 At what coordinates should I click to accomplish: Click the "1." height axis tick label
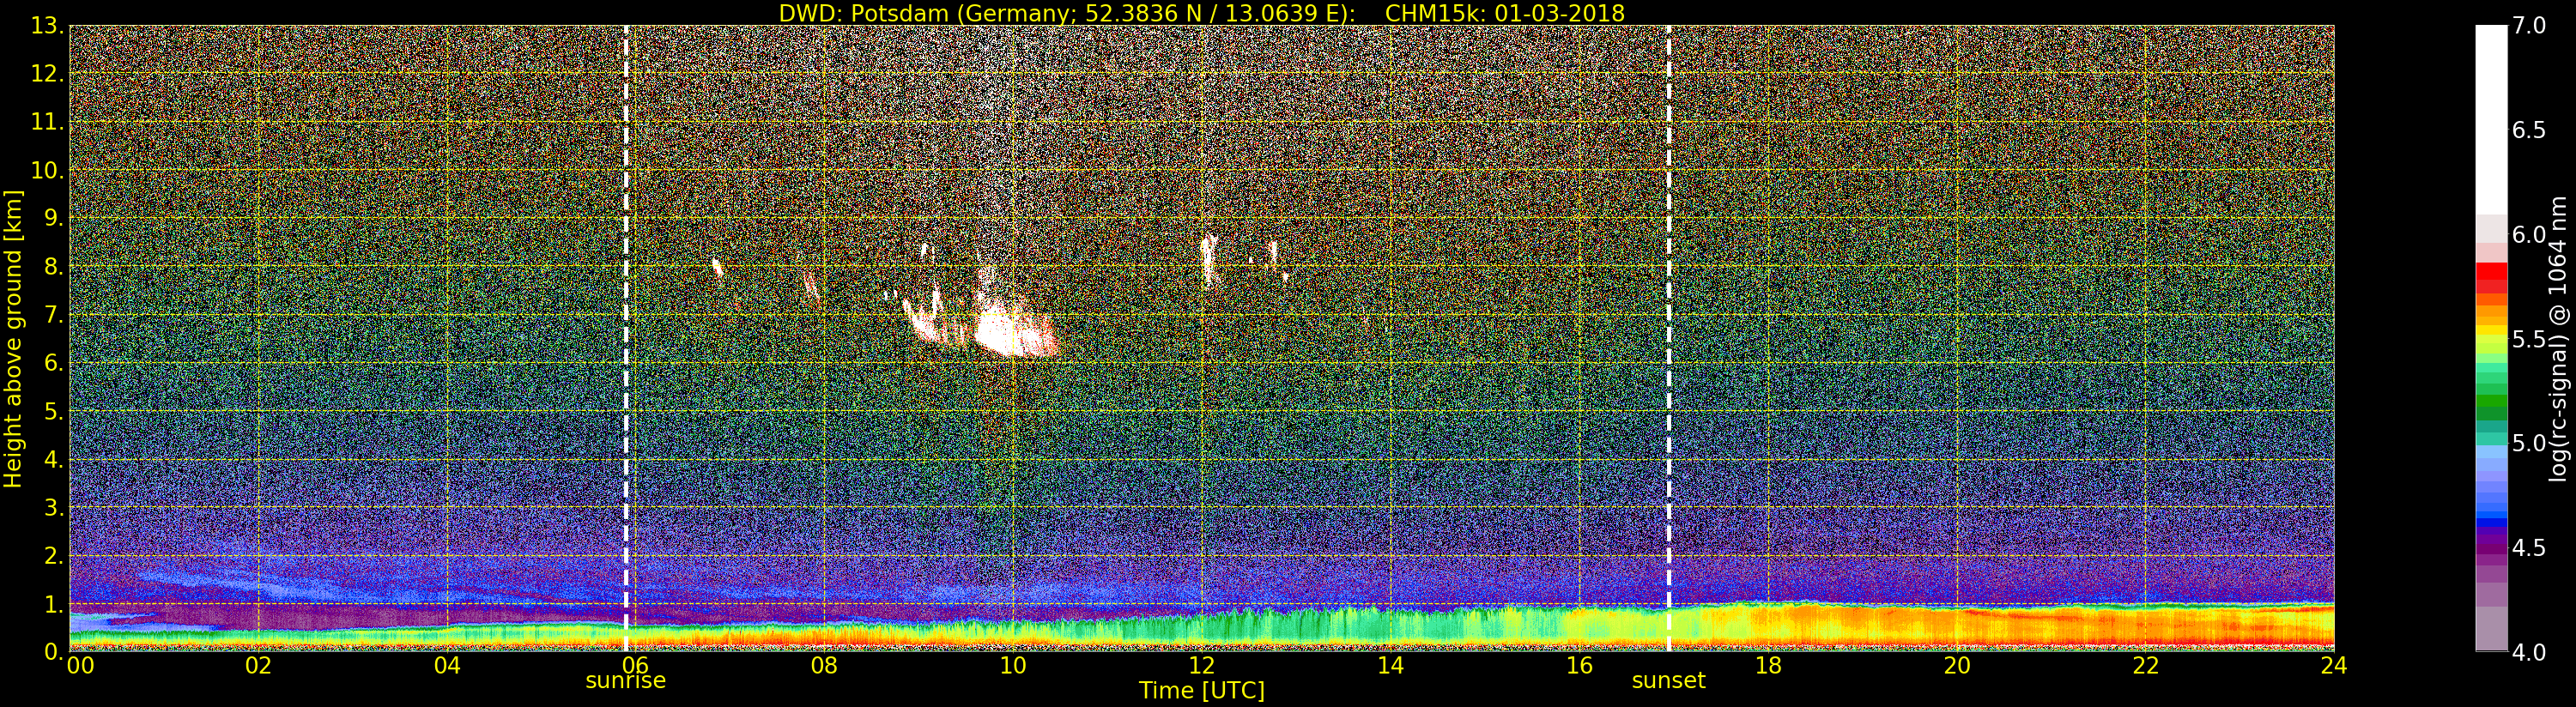[54, 604]
